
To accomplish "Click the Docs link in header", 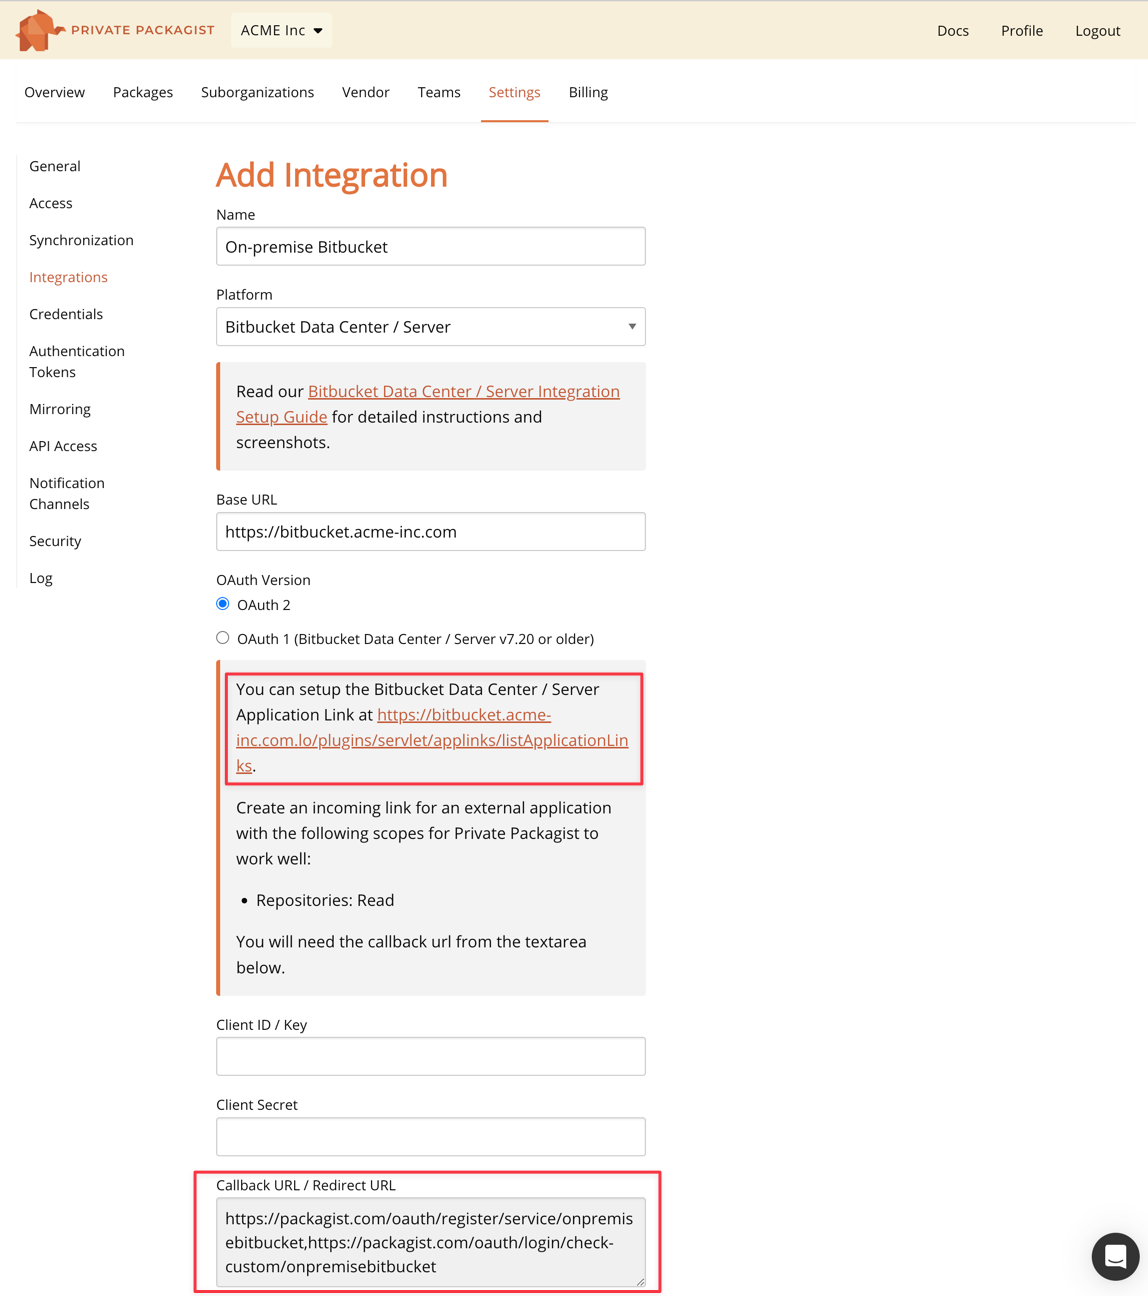I will pos(952,31).
